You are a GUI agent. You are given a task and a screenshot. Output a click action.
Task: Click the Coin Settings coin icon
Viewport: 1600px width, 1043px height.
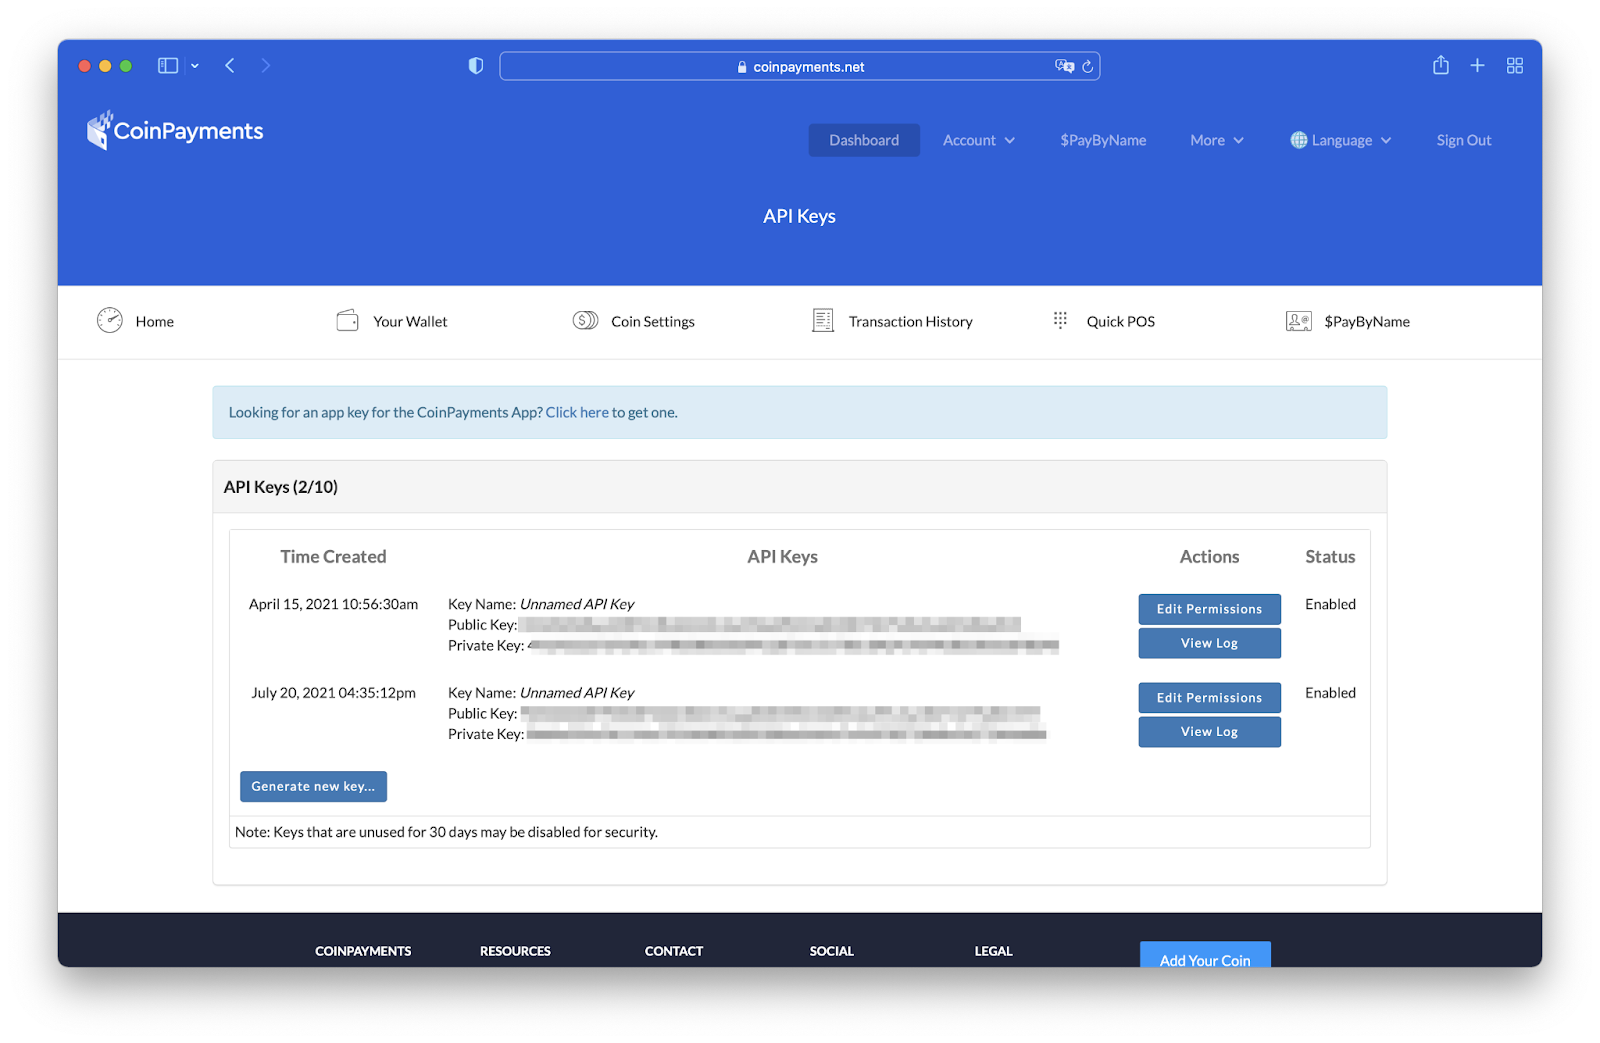(x=585, y=320)
